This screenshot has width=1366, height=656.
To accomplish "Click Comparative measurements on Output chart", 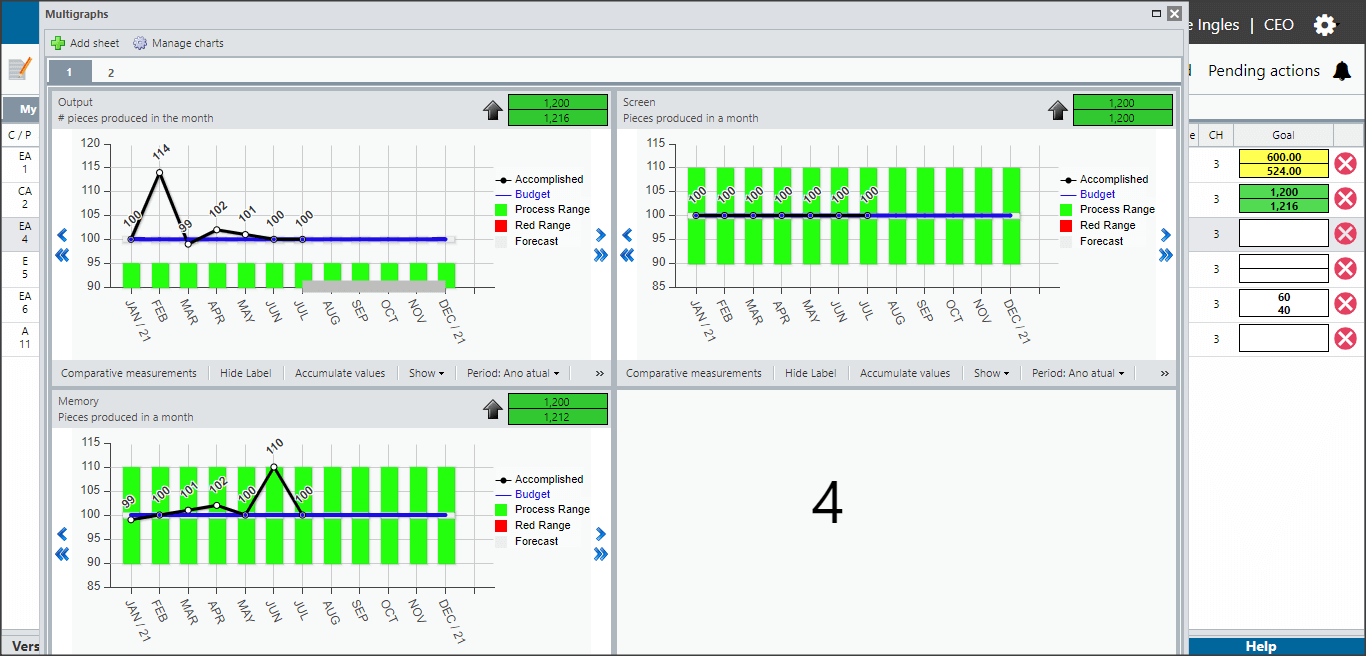I will click(x=129, y=373).
